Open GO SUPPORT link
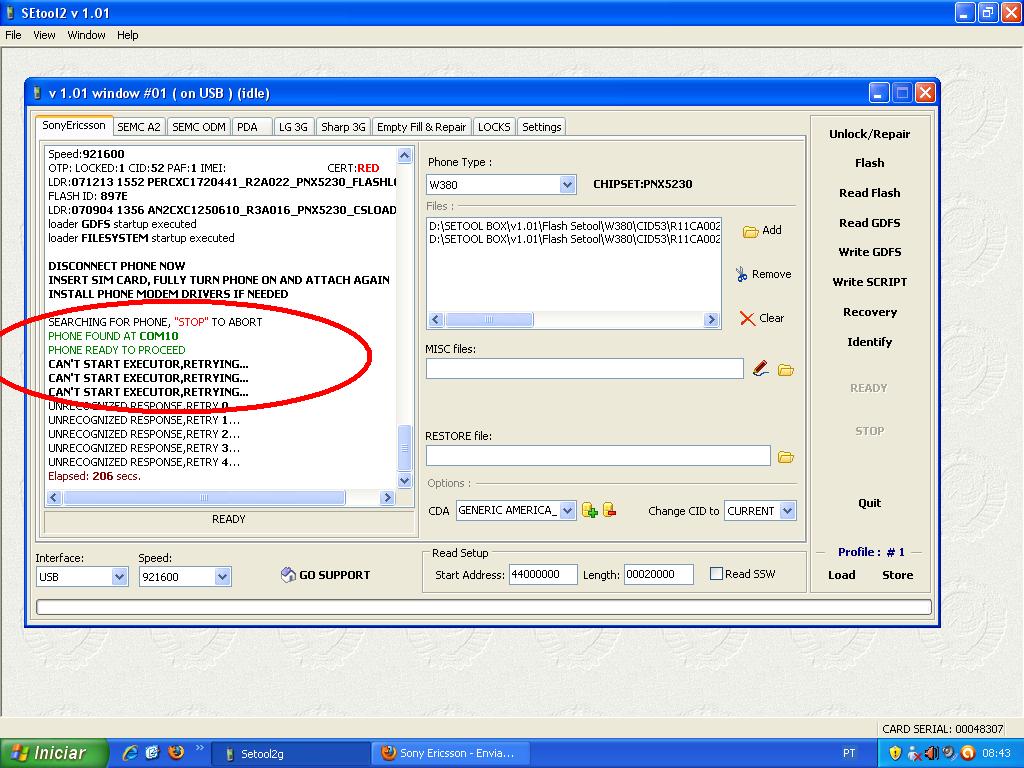 coord(325,575)
